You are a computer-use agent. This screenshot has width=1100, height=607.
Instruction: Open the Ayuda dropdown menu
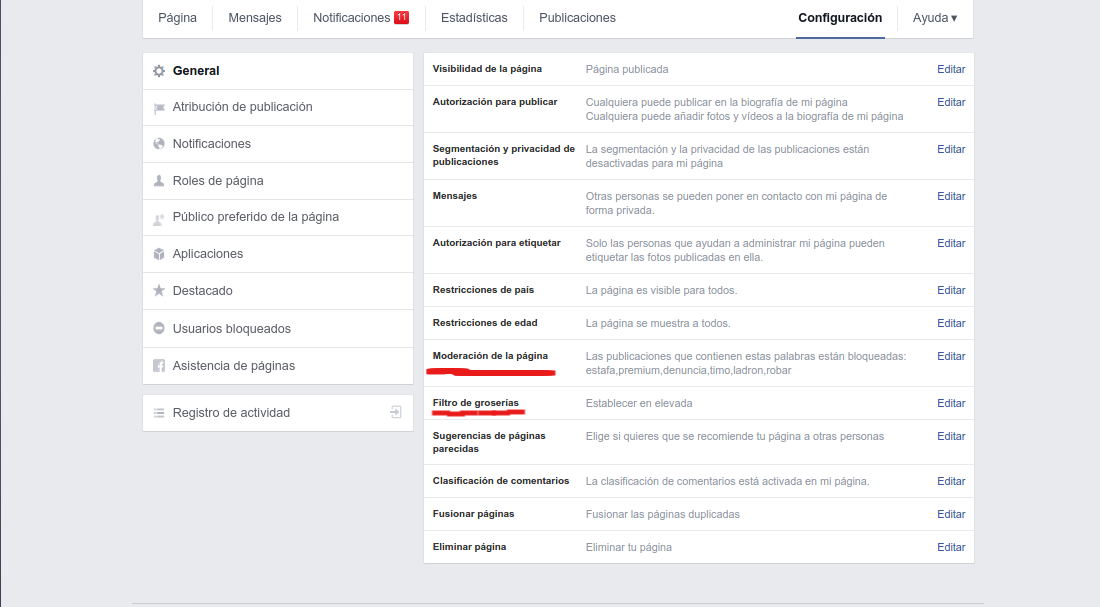[x=934, y=18]
